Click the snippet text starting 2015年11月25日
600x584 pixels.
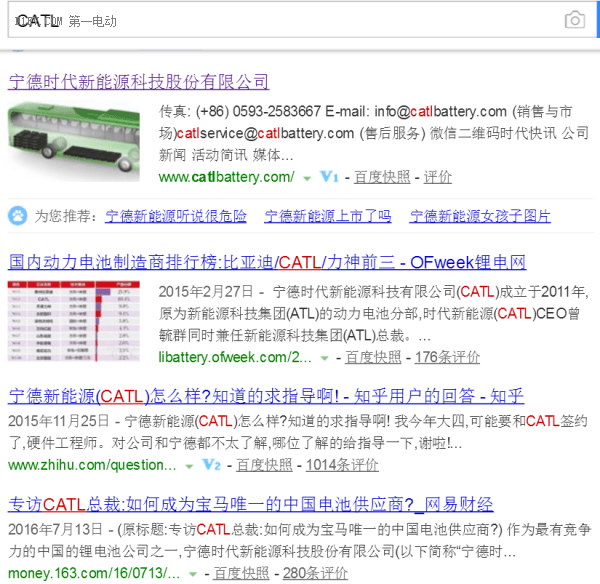pyautogui.click(x=298, y=432)
